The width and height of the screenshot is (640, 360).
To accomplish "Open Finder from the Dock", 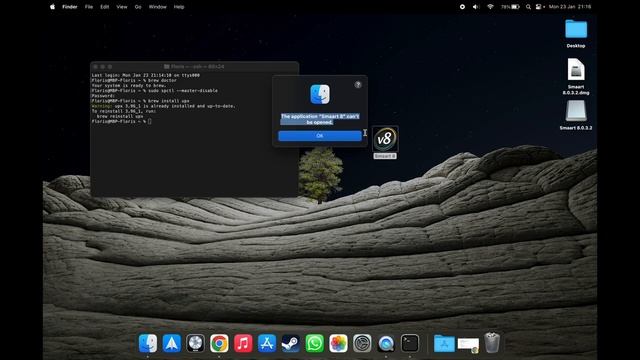I will (x=148, y=343).
